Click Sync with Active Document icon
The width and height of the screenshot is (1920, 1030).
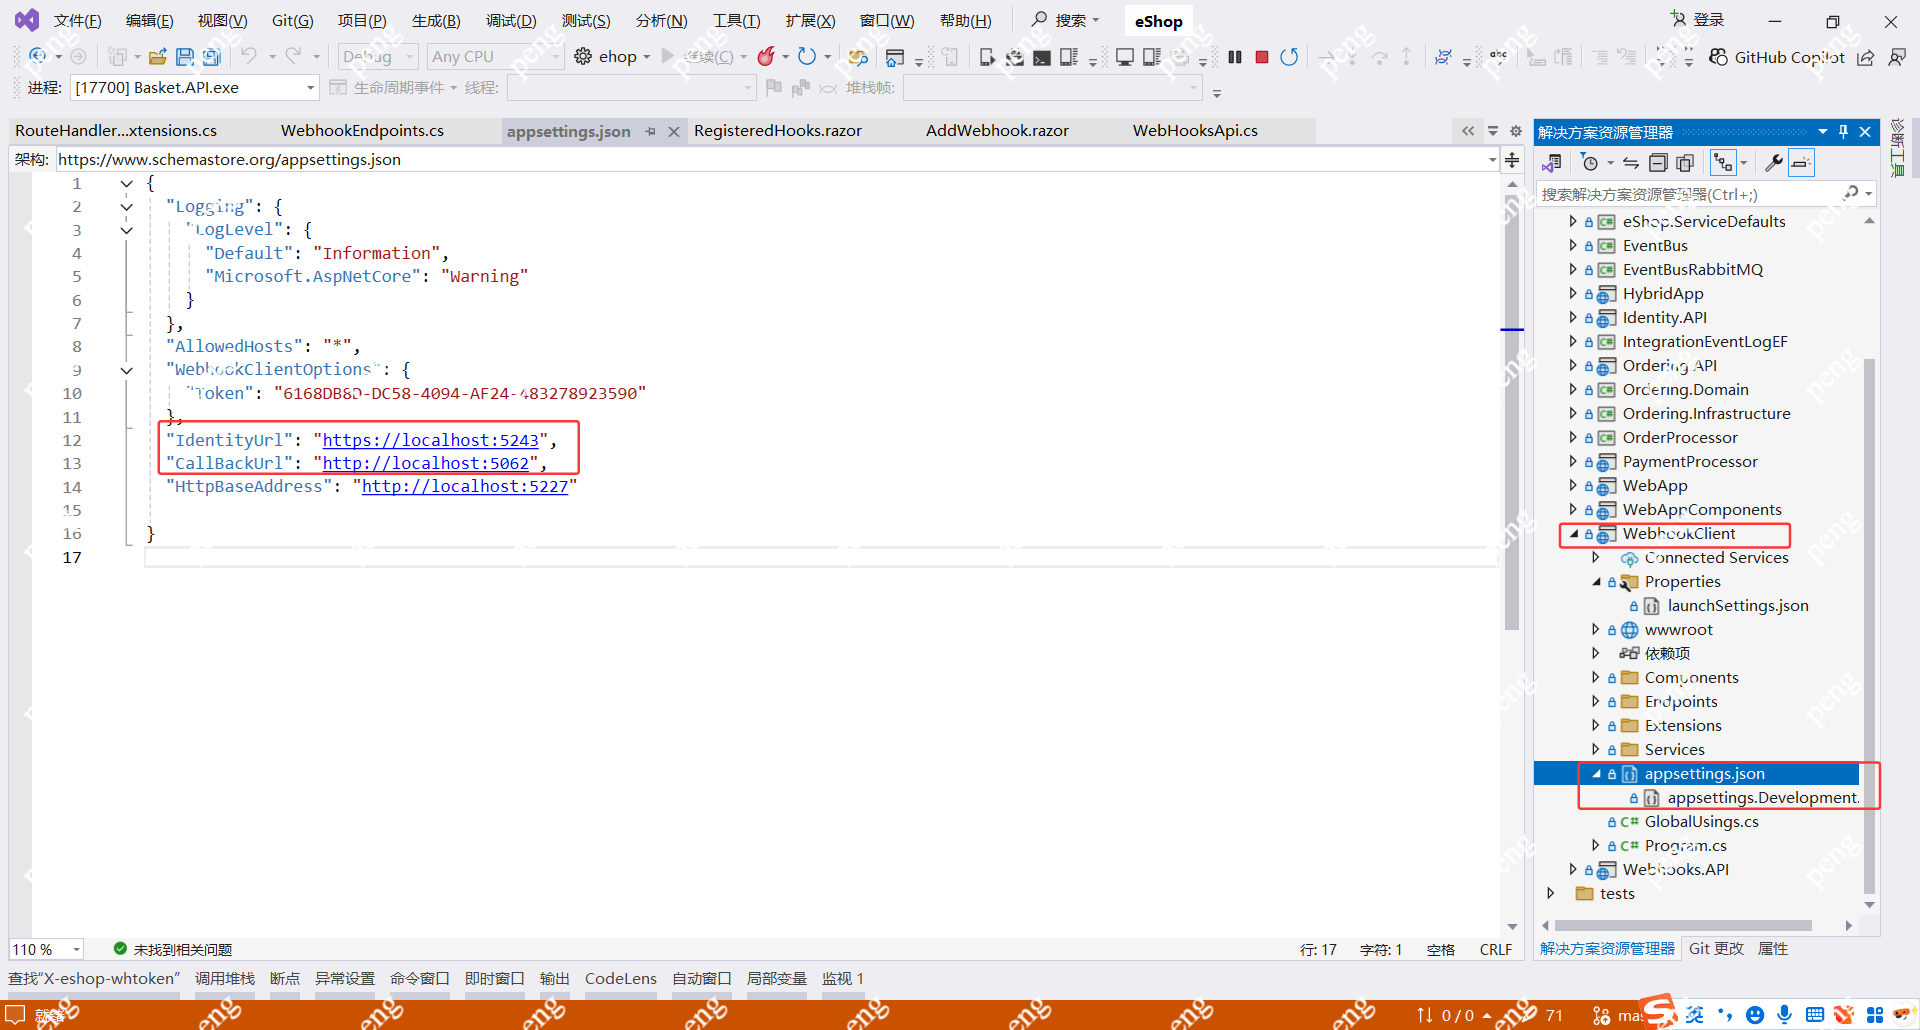click(x=1631, y=163)
